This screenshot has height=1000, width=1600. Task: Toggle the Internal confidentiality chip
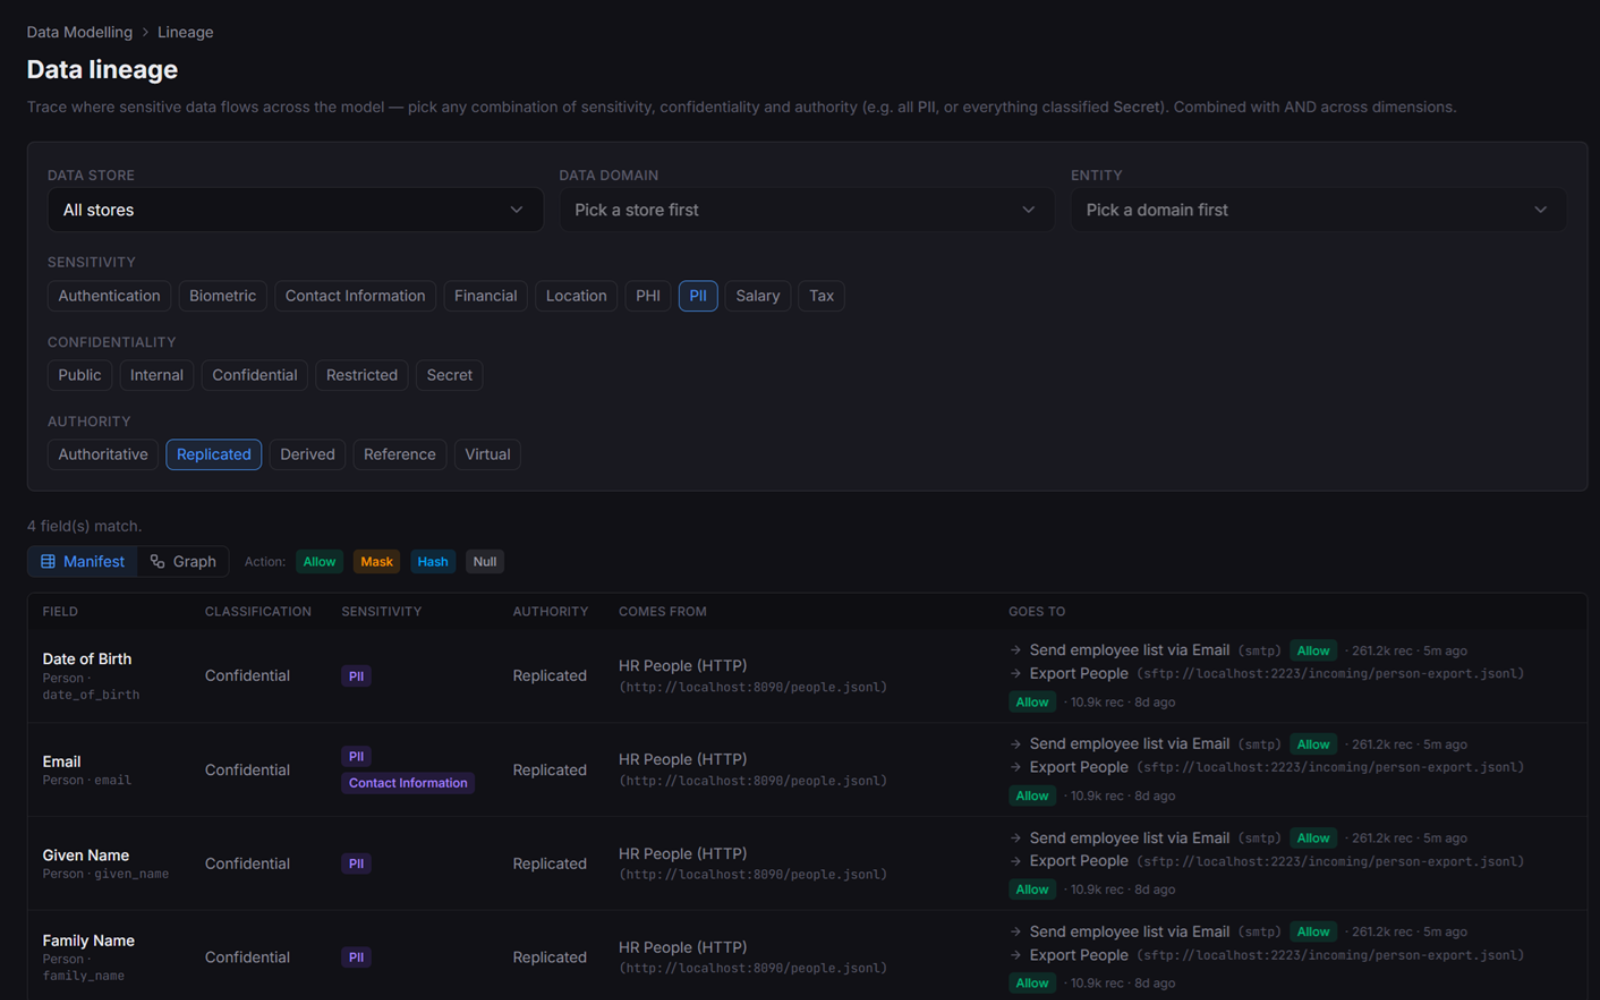(x=157, y=375)
